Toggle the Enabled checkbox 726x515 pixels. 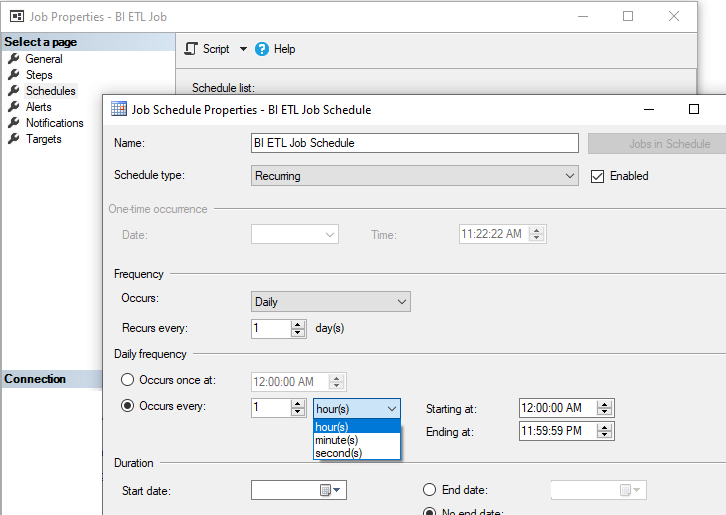(x=597, y=176)
